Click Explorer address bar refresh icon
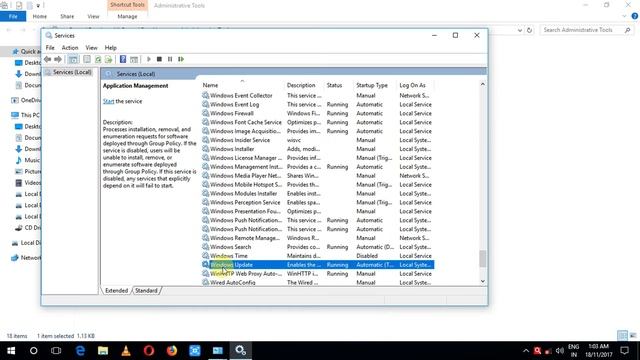The image size is (640, 360). click(x=529, y=30)
